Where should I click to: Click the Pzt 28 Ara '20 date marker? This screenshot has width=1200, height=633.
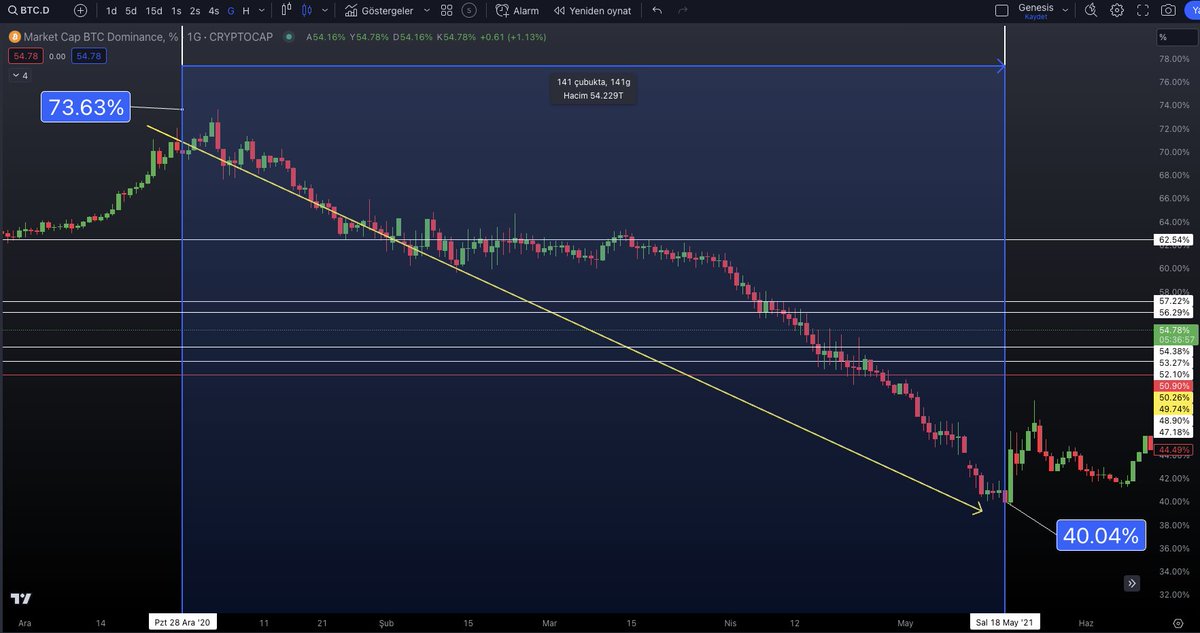182,622
